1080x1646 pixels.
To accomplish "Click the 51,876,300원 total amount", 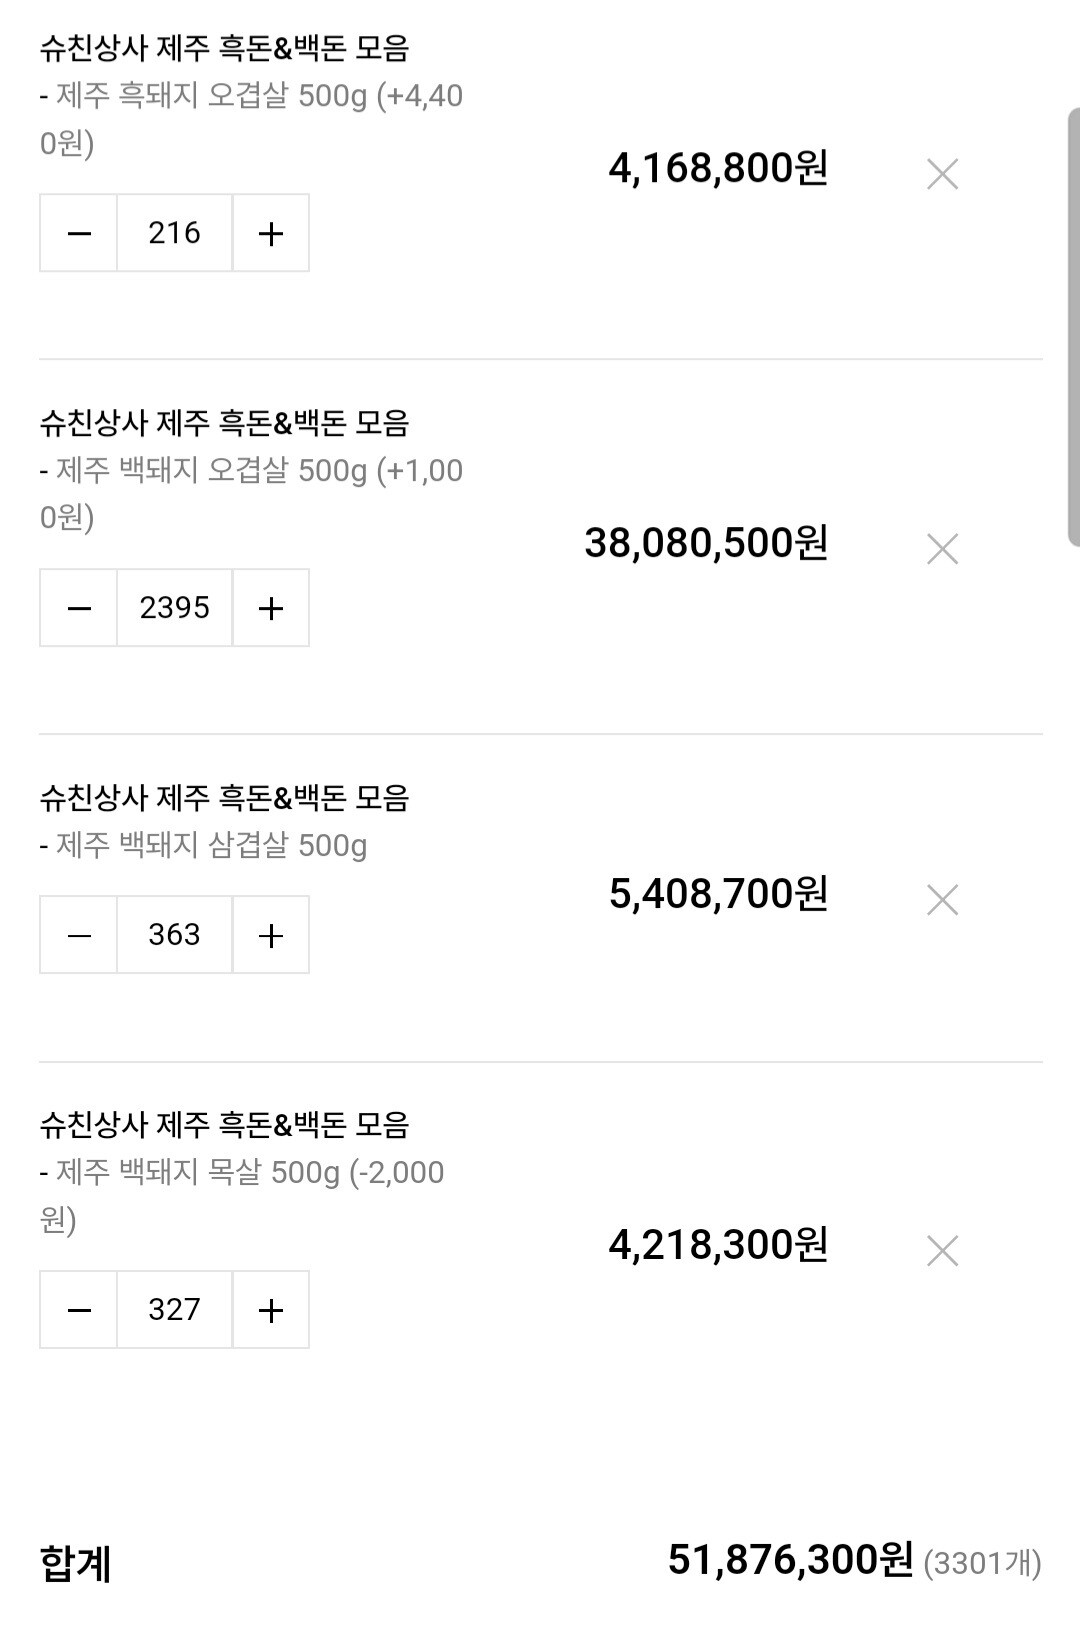I will pyautogui.click(x=790, y=1559).
